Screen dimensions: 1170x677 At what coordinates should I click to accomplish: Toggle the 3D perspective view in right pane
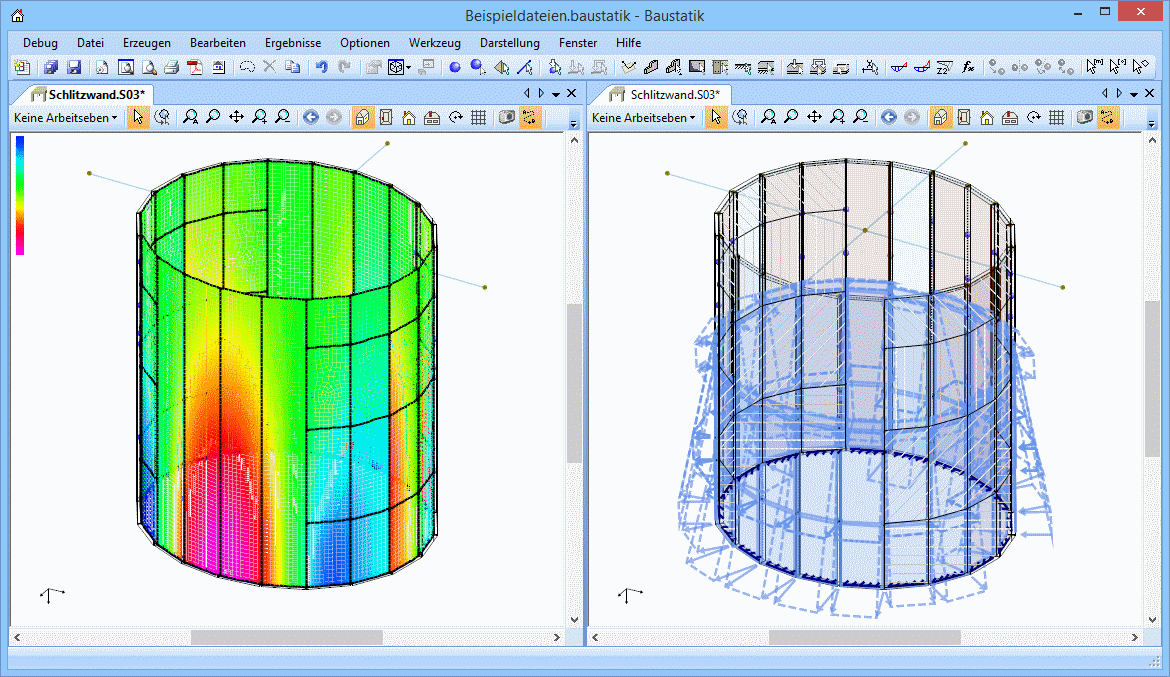pyautogui.click(x=940, y=117)
